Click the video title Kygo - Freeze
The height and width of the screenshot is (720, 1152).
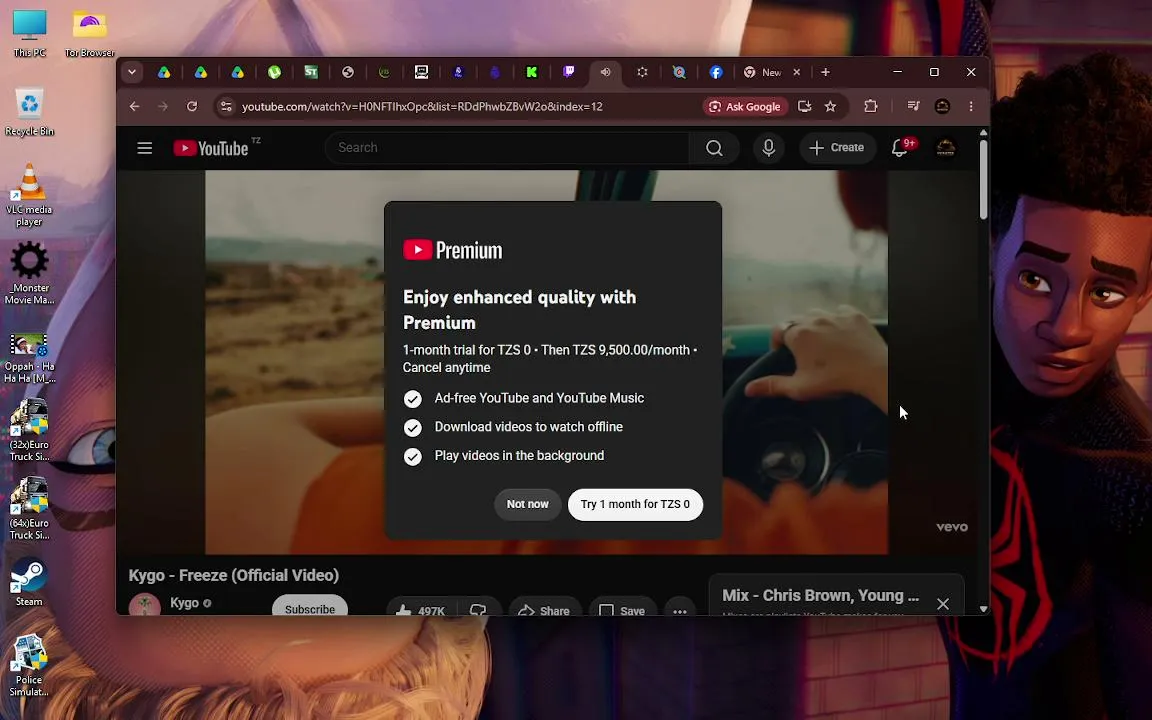tap(234, 575)
